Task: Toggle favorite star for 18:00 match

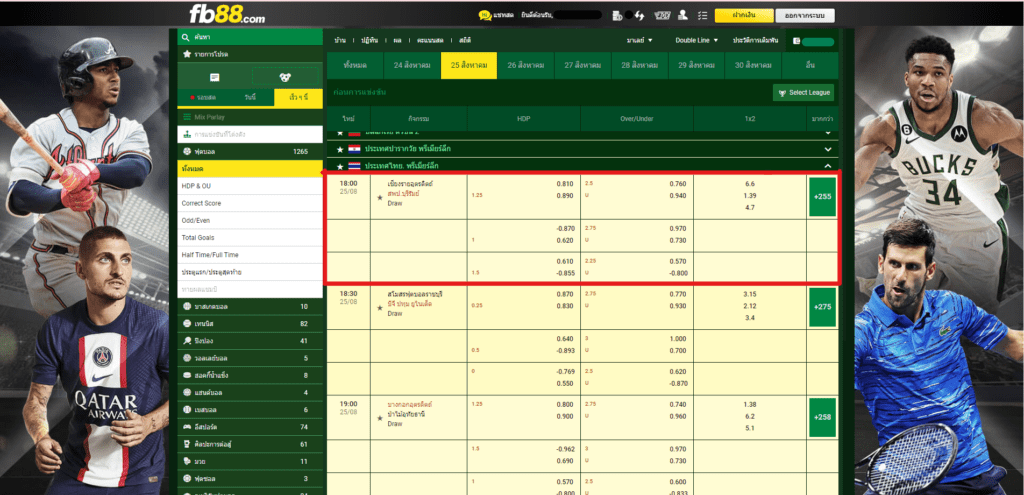Action: pos(380,197)
